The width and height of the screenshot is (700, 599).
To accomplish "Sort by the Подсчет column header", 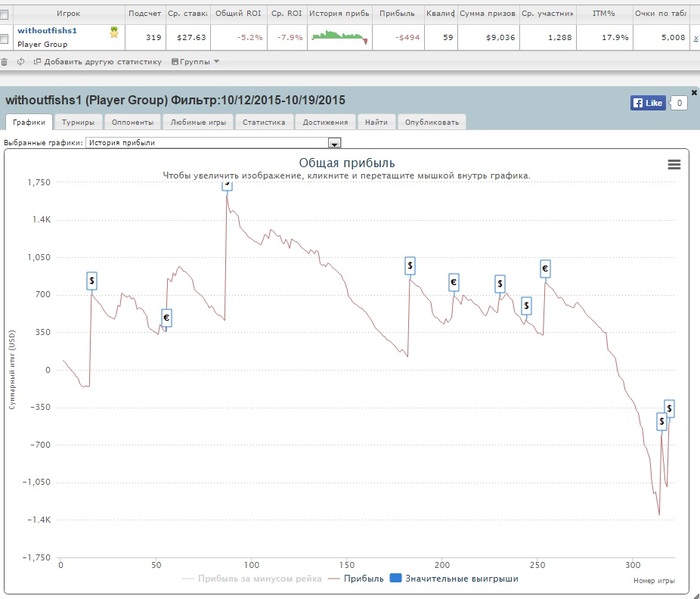I will point(145,13).
